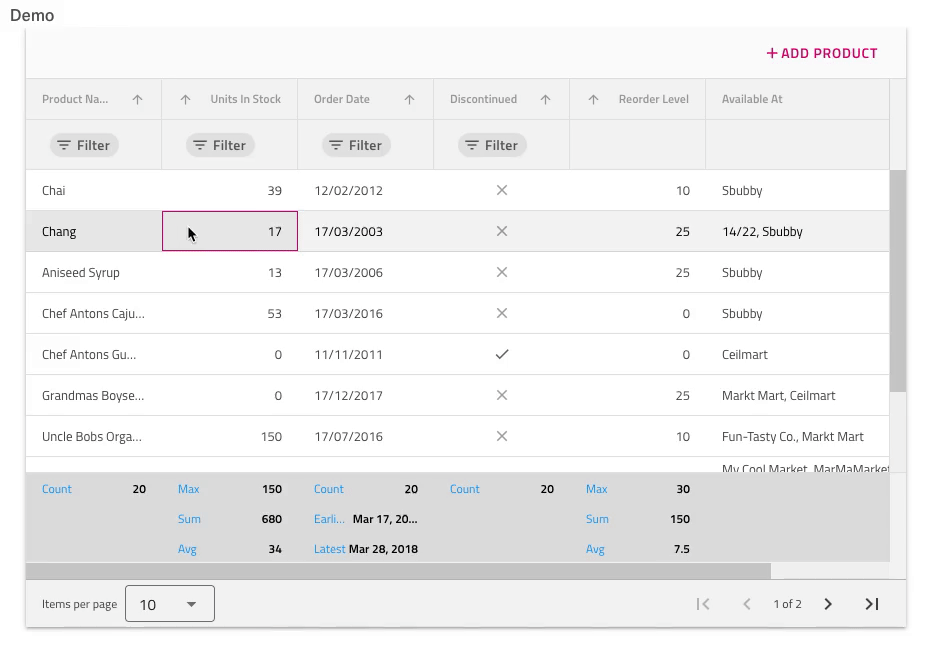Click the Count aggregate link
The width and height of the screenshot is (930, 646).
pyautogui.click(x=57, y=489)
